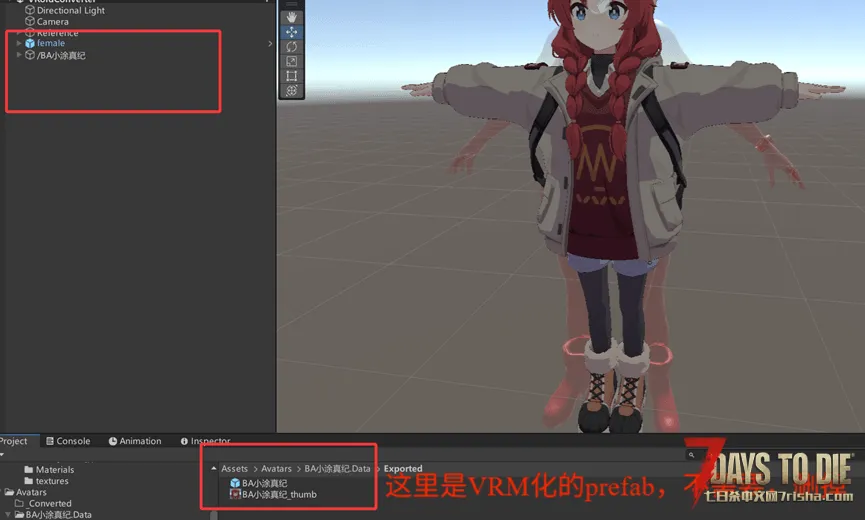Open the female prefab via right chevron
This screenshot has width=865, height=520.
pos(270,44)
